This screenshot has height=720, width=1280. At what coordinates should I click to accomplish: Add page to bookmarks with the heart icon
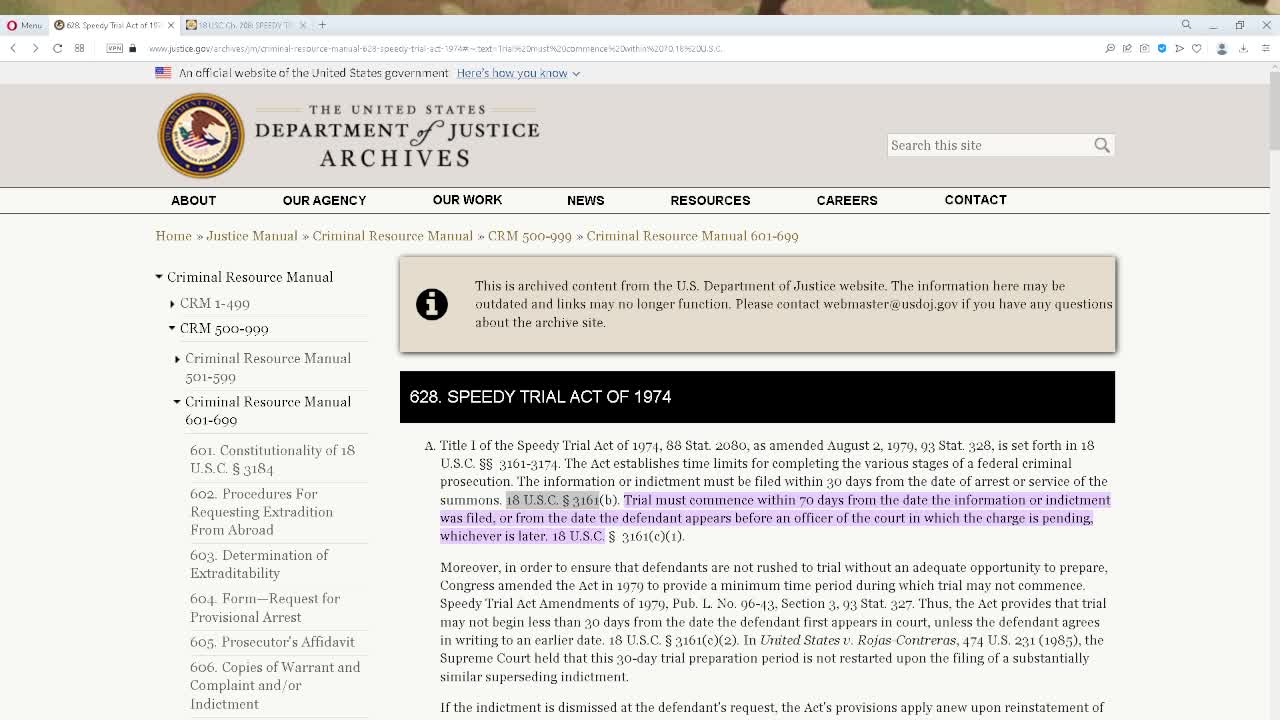click(x=1197, y=48)
